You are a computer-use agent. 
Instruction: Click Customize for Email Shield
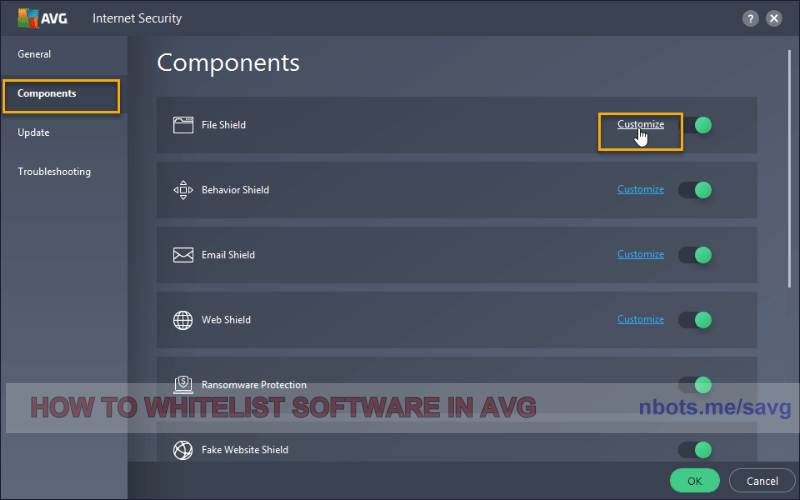(x=640, y=254)
